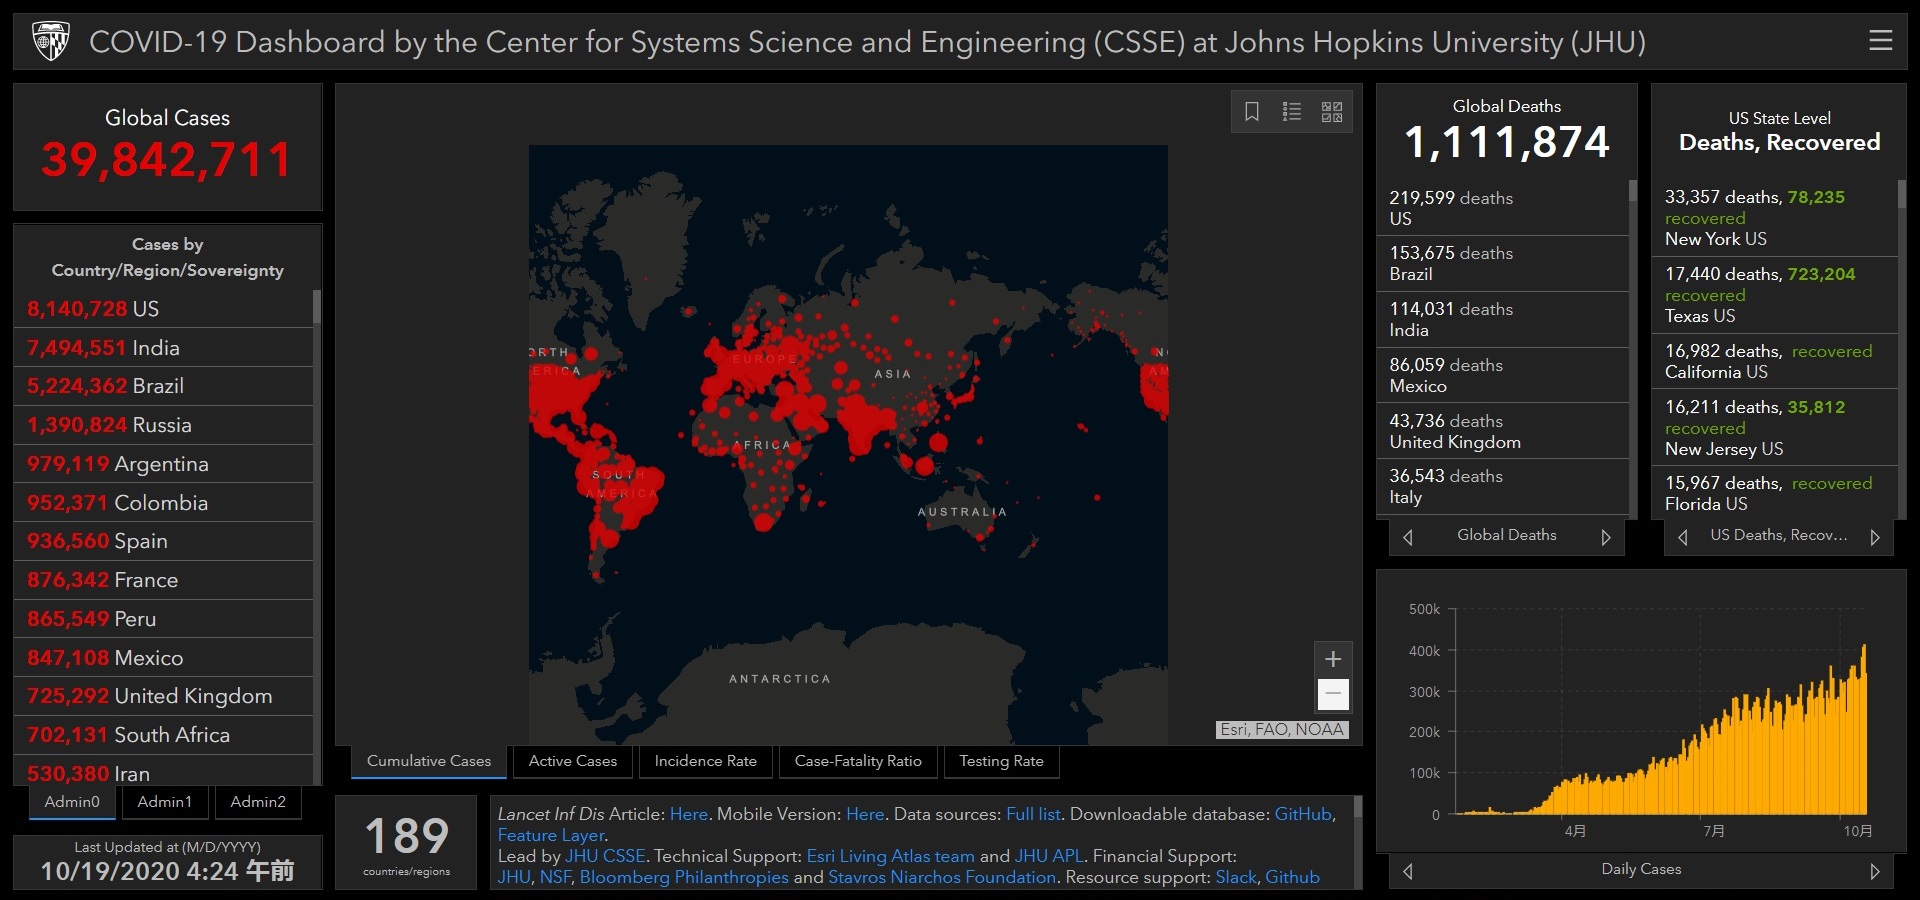The width and height of the screenshot is (1920, 900).
Task: Switch to Case-Fatality Ratio map tab
Action: tap(858, 761)
